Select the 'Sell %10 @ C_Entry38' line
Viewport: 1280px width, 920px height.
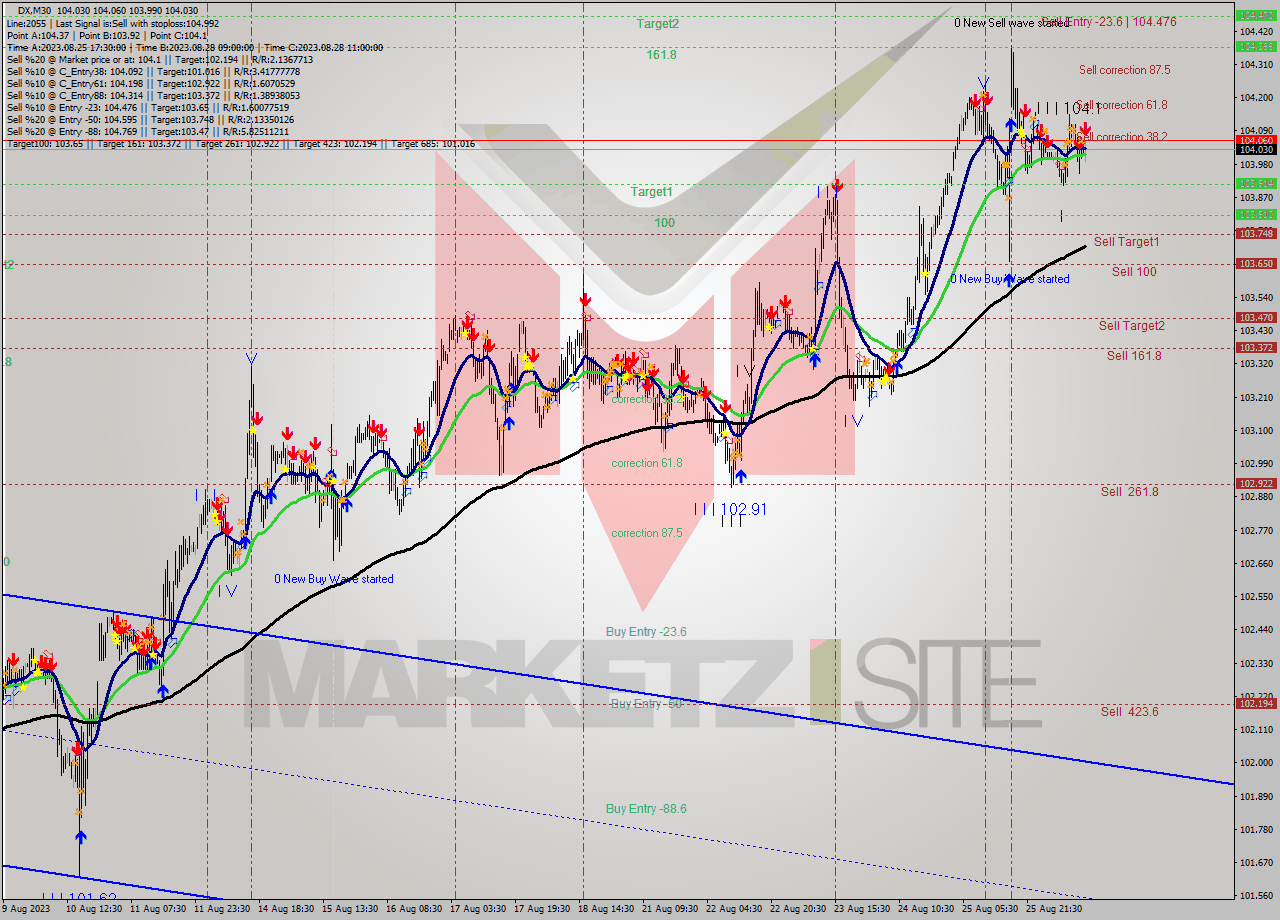tap(153, 71)
